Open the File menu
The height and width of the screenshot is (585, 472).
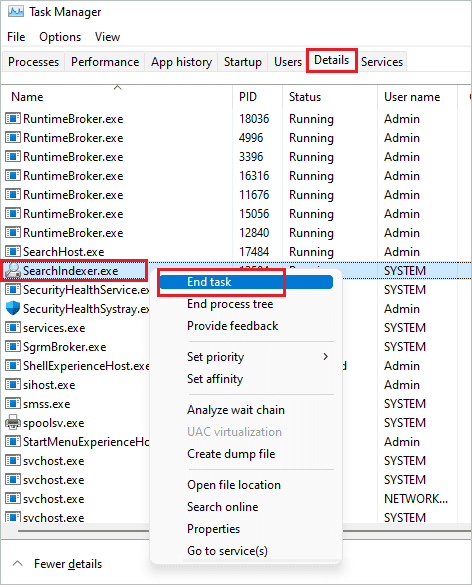pos(16,37)
